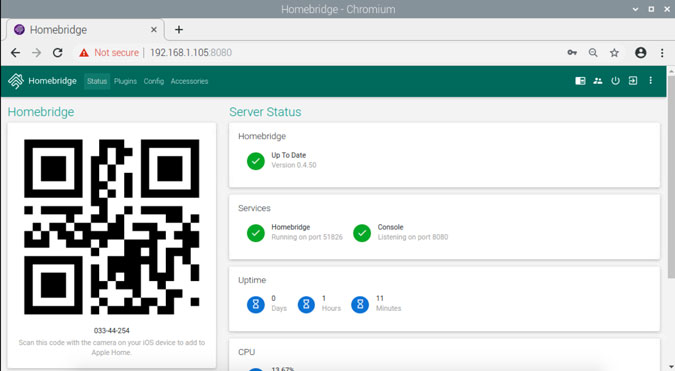675x371 pixels.
Task: Click the Running on port 51826 text
Action: [307, 237]
